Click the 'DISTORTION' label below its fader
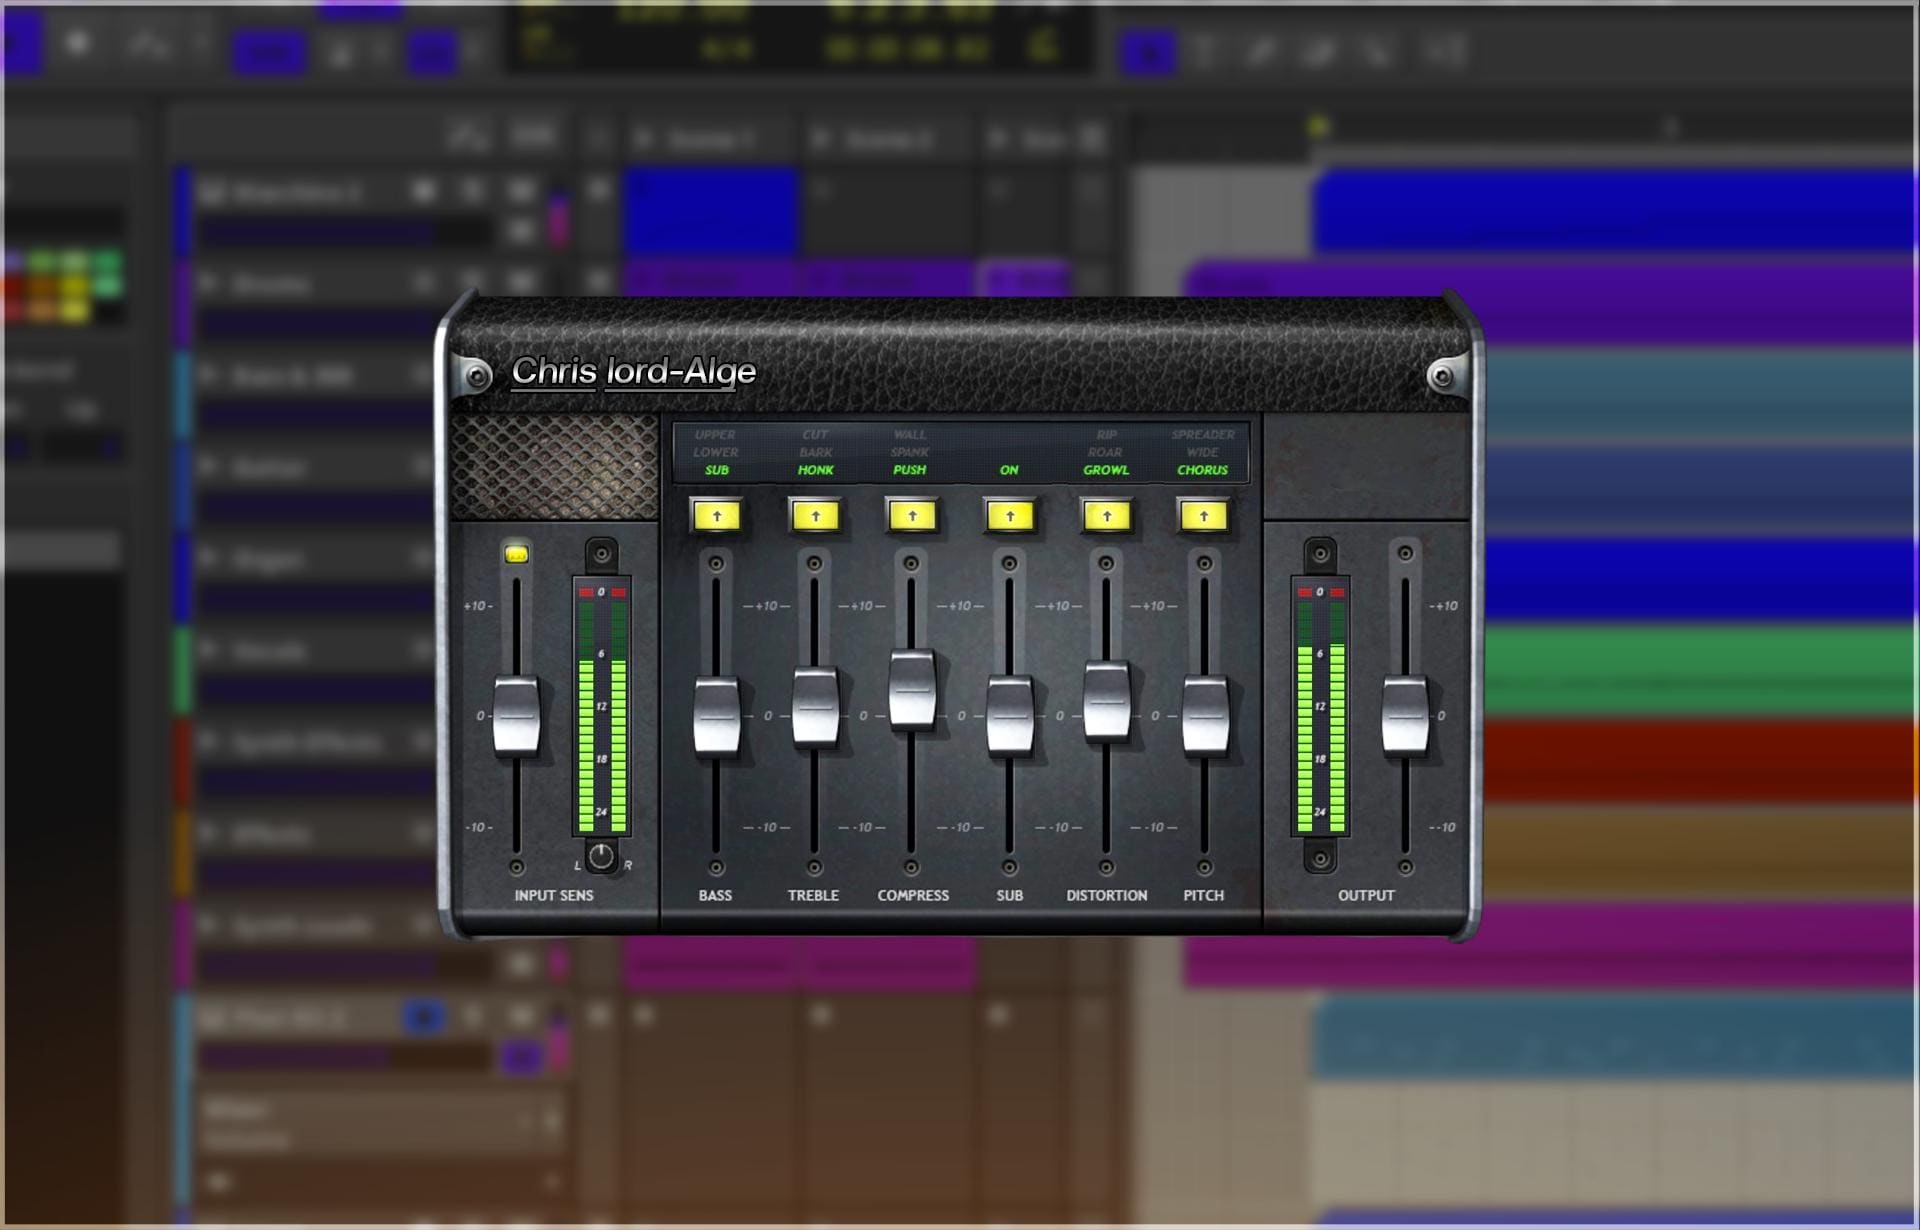Viewport: 1920px width, 1230px height. (x=1106, y=895)
